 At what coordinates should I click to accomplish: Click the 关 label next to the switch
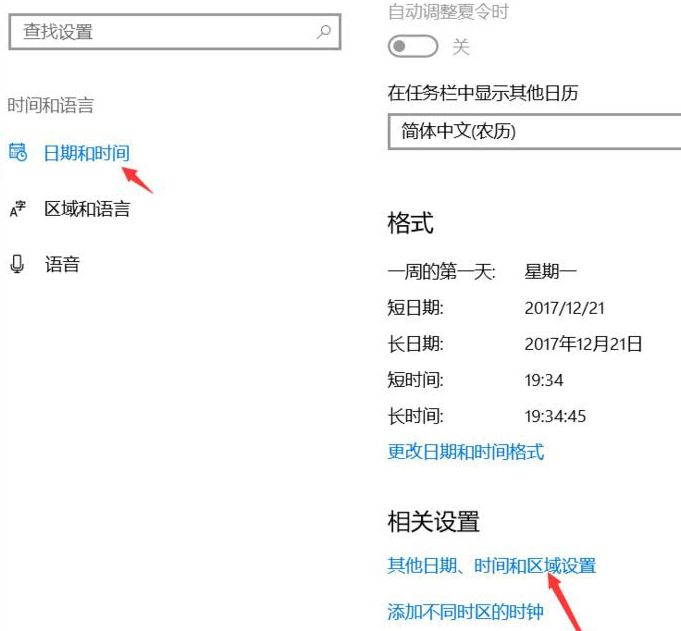click(461, 47)
